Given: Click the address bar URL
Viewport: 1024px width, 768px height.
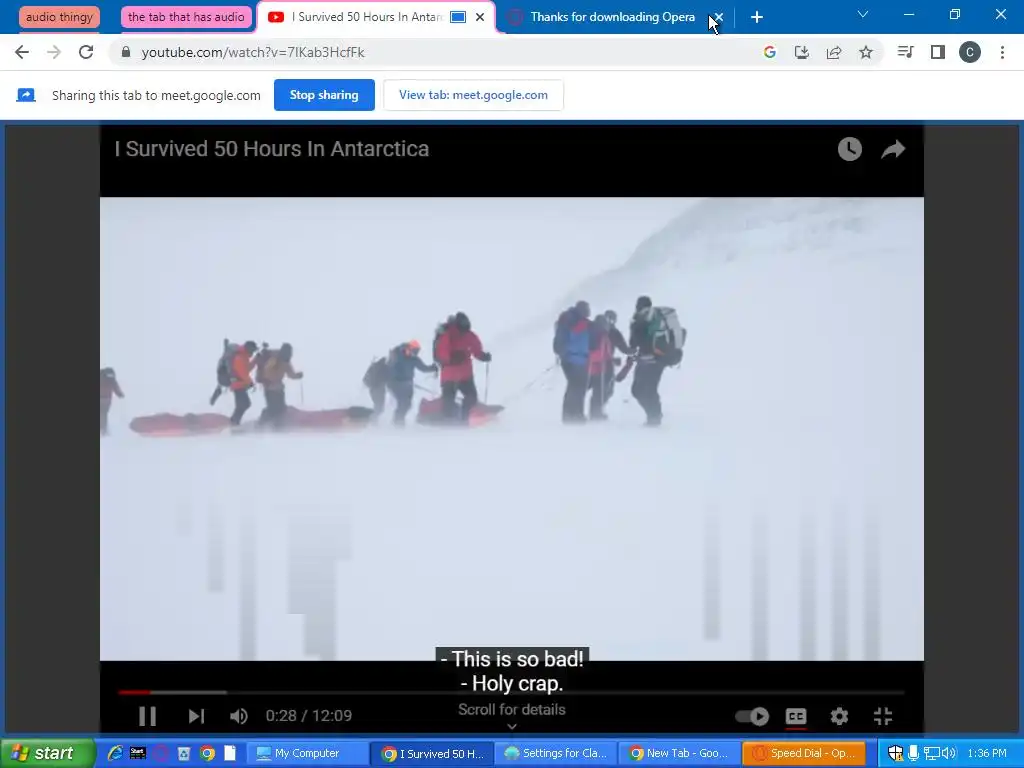Looking at the screenshot, I should click(253, 52).
